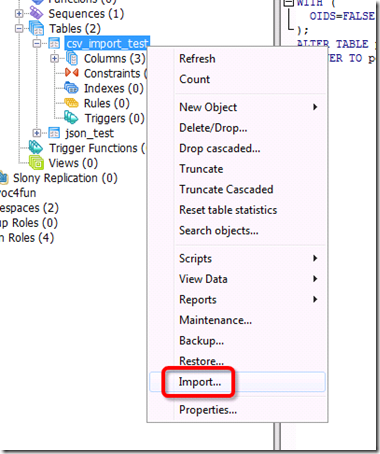Select the Sequences (1) tree row

point(86,14)
